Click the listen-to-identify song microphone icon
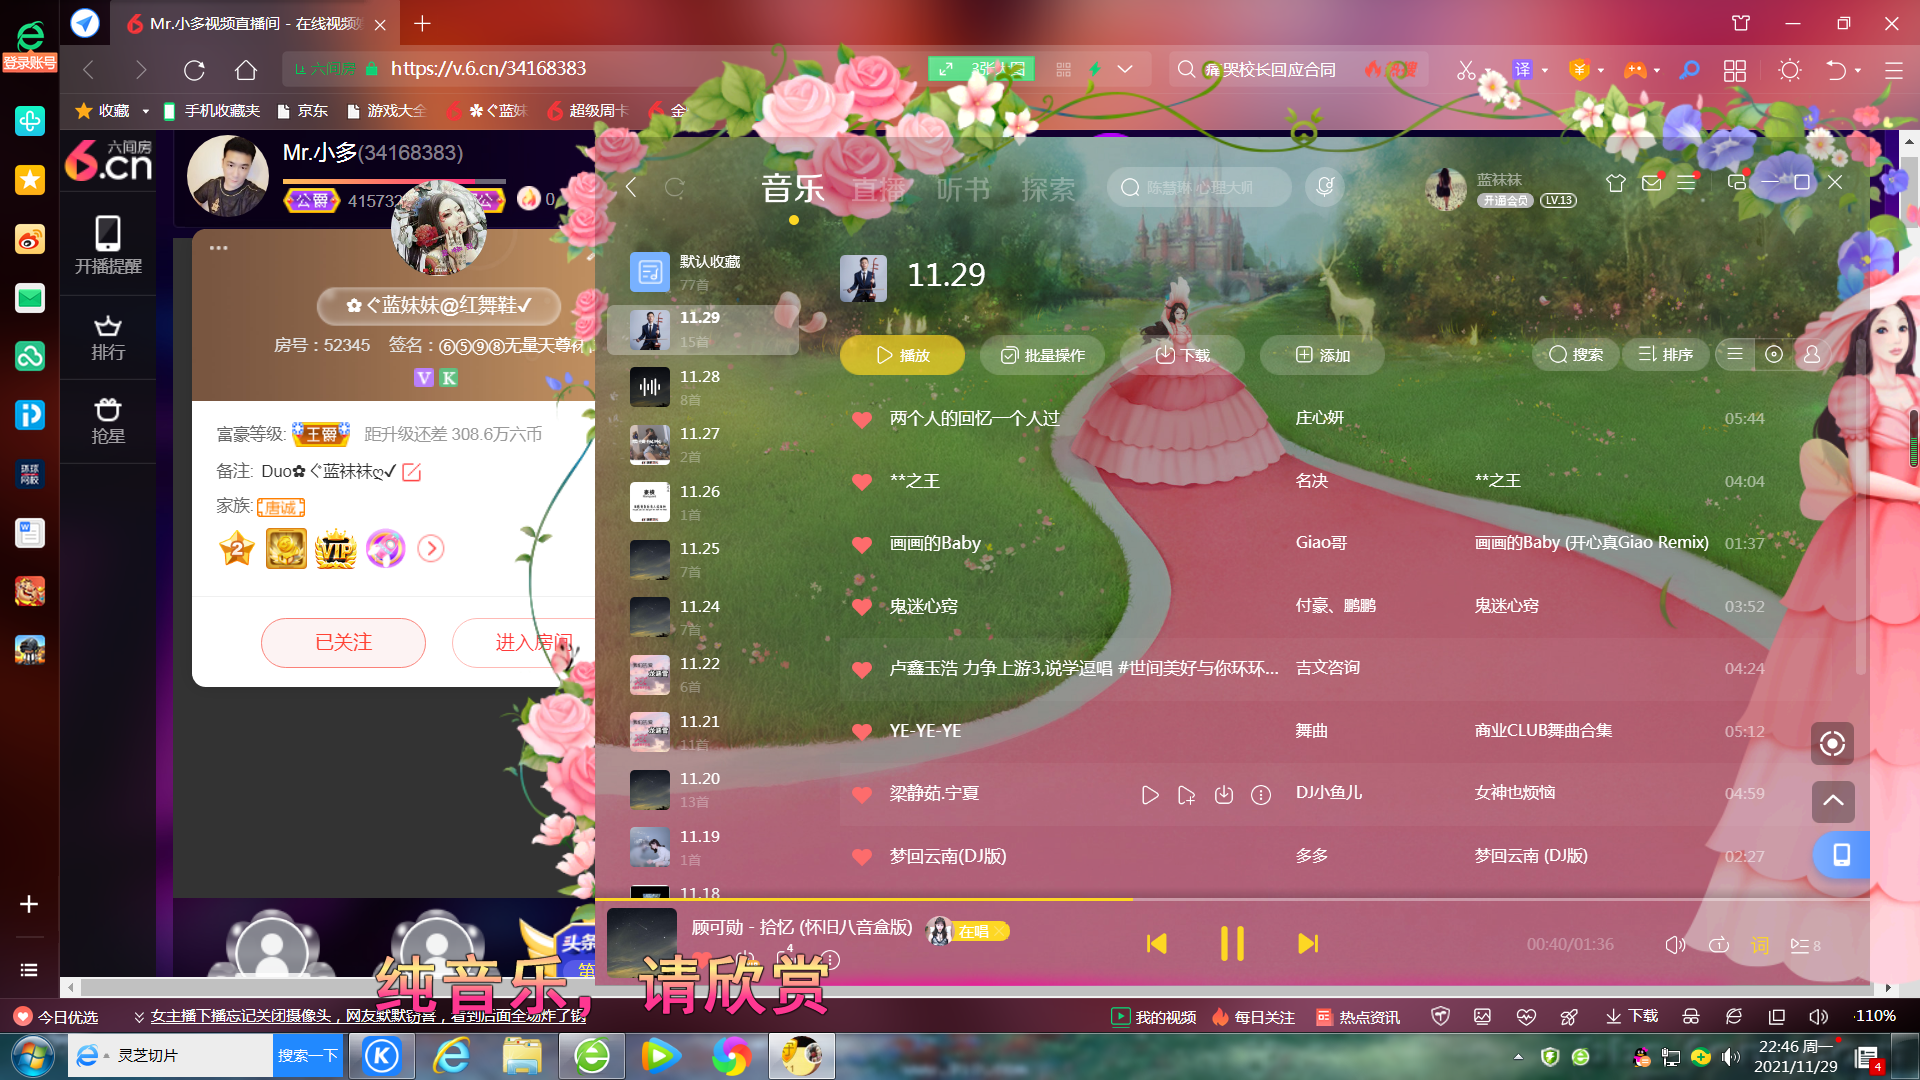1920x1080 pixels. [1325, 187]
